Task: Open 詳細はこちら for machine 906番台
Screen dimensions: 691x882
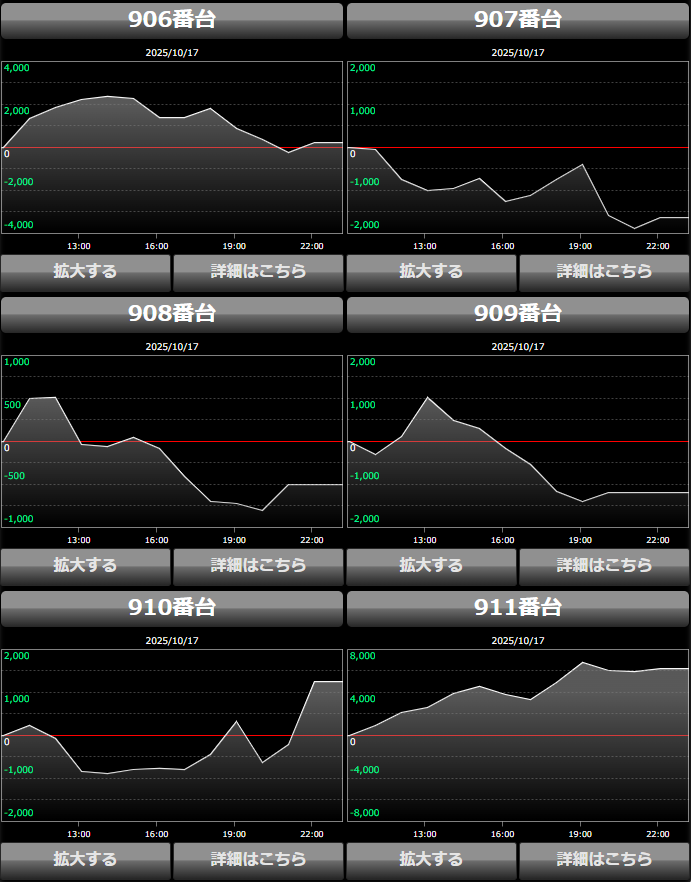Action: click(x=258, y=271)
